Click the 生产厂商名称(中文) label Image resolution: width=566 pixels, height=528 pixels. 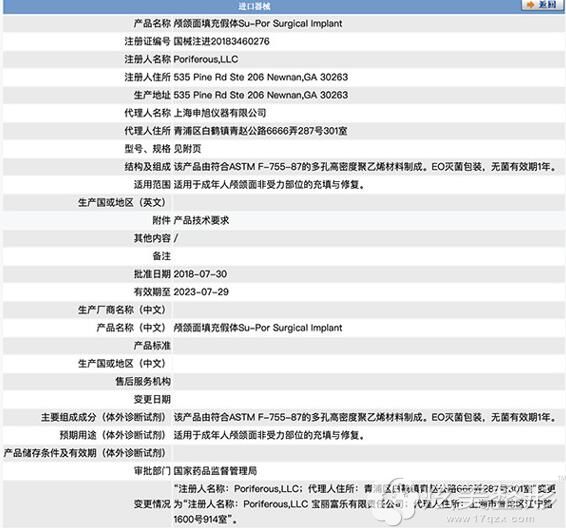coord(123,310)
